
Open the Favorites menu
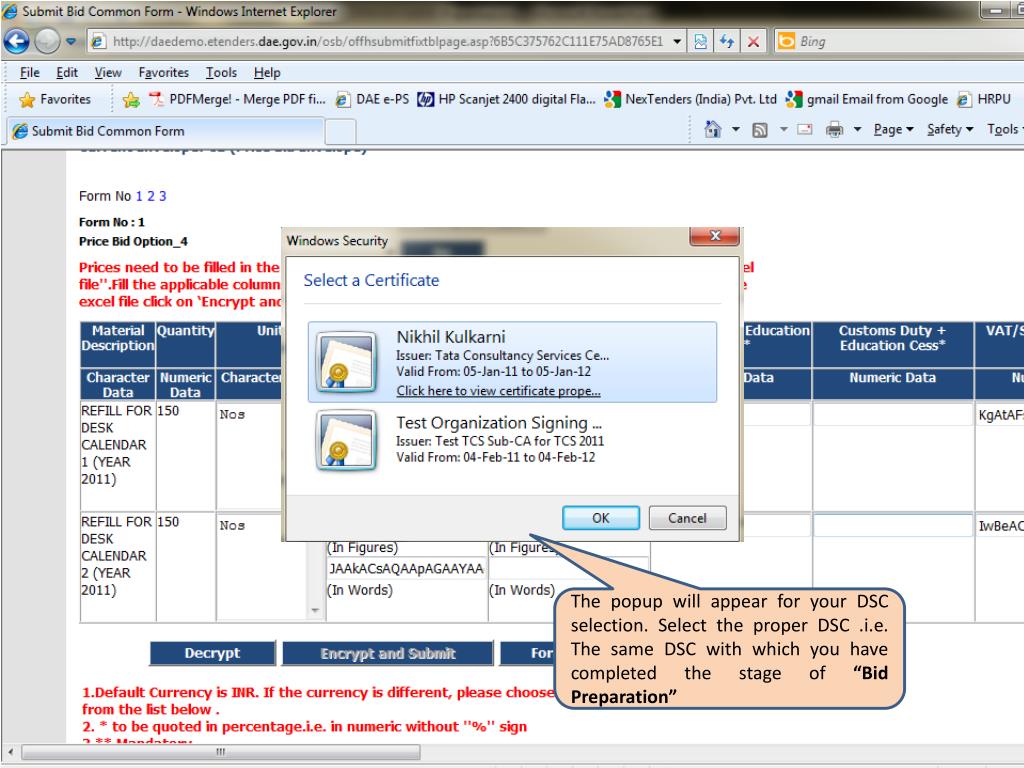click(163, 72)
